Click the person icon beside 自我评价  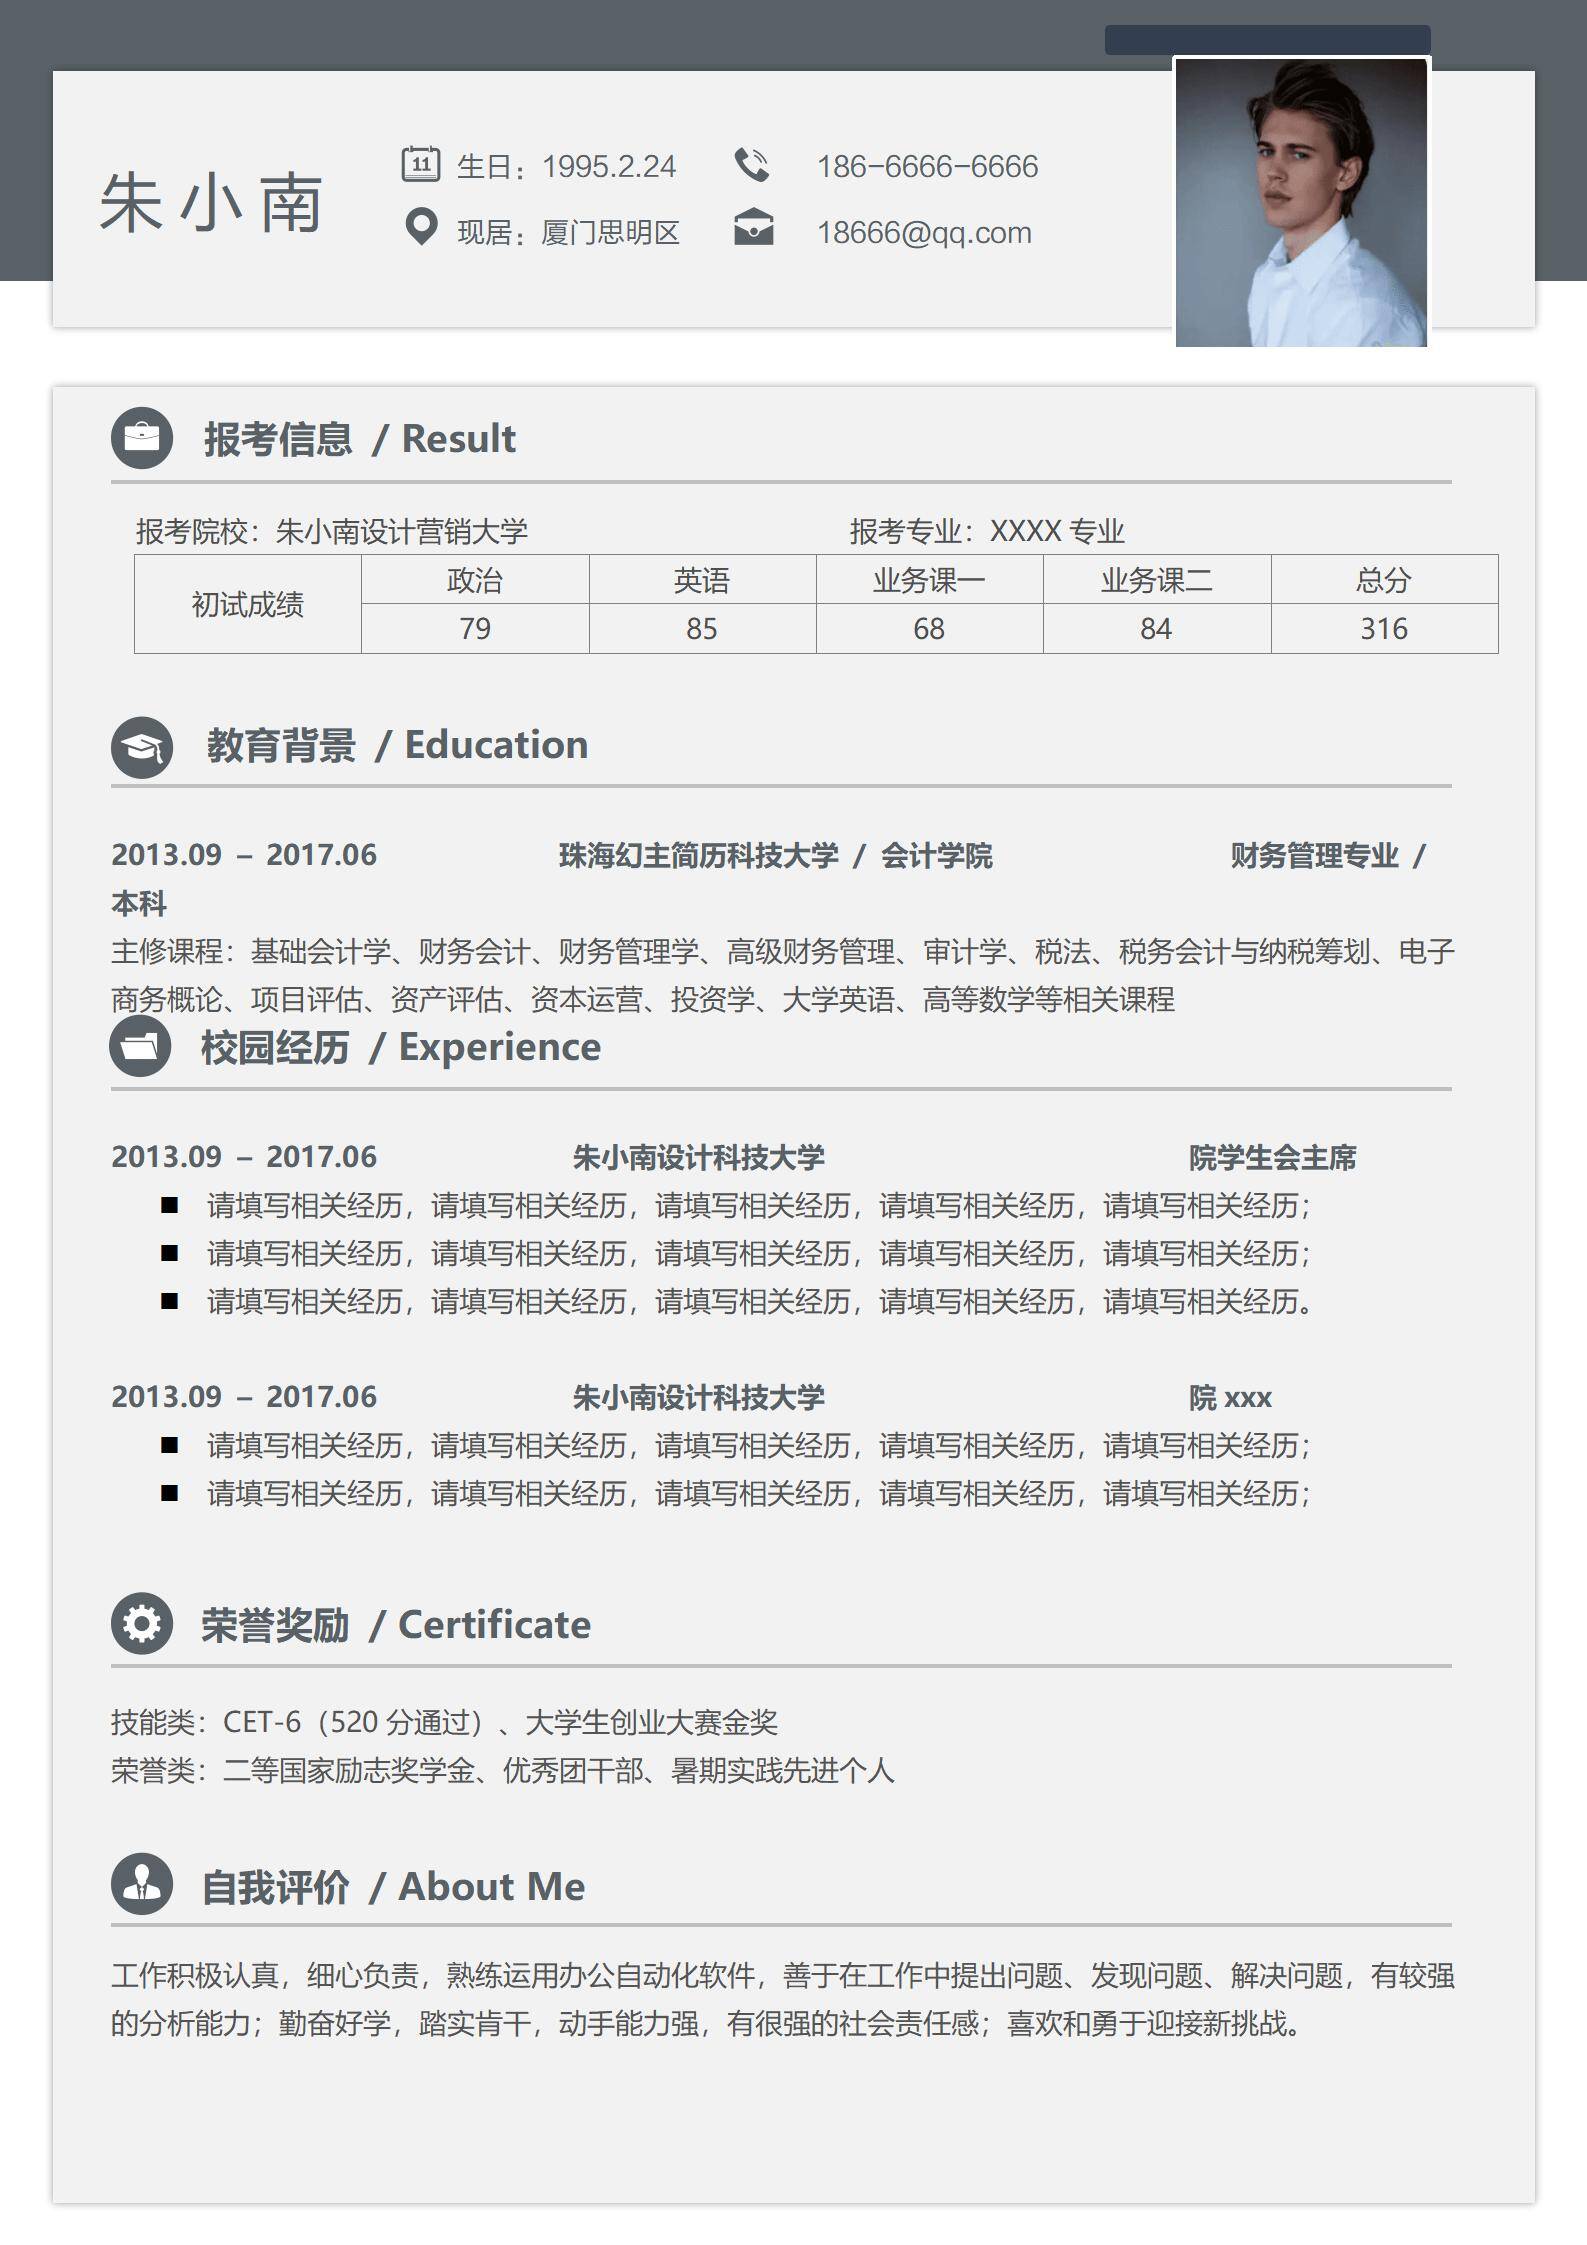(x=142, y=1884)
